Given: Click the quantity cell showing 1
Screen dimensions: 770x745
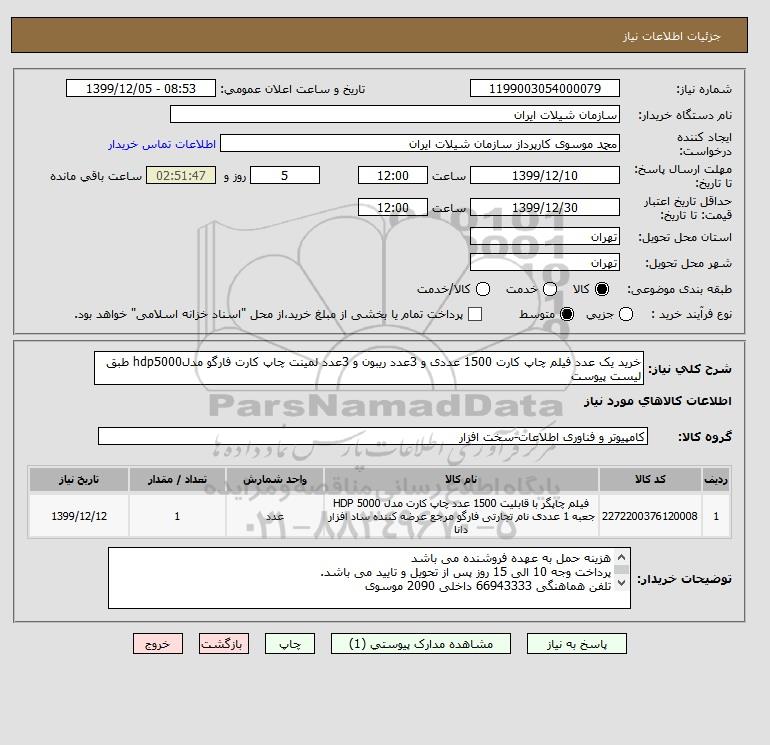Looking at the screenshot, I should coord(177,516).
